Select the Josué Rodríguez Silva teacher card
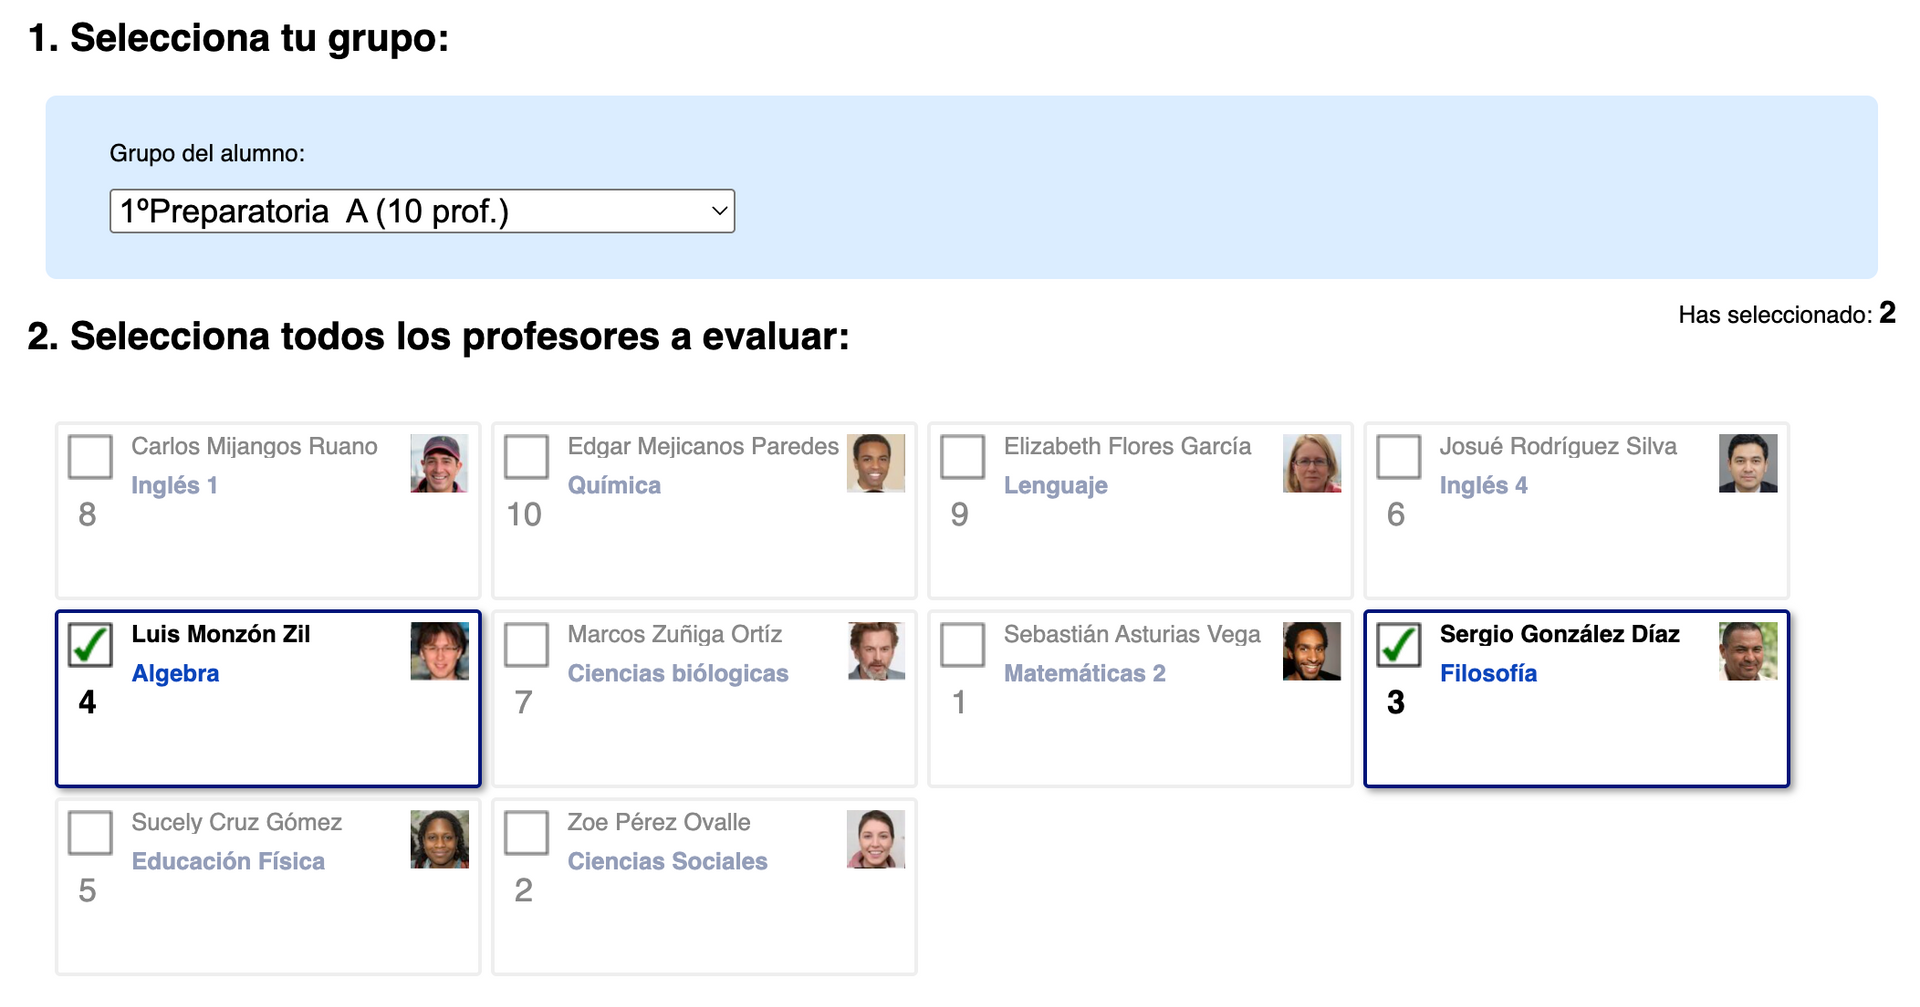Viewport: 1920px width, 1007px height. [1576, 511]
